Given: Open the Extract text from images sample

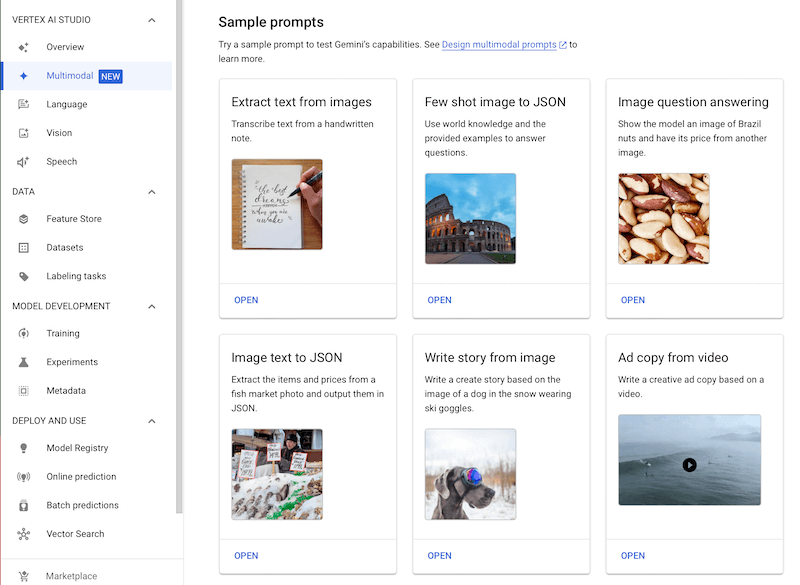Looking at the screenshot, I should [x=245, y=300].
